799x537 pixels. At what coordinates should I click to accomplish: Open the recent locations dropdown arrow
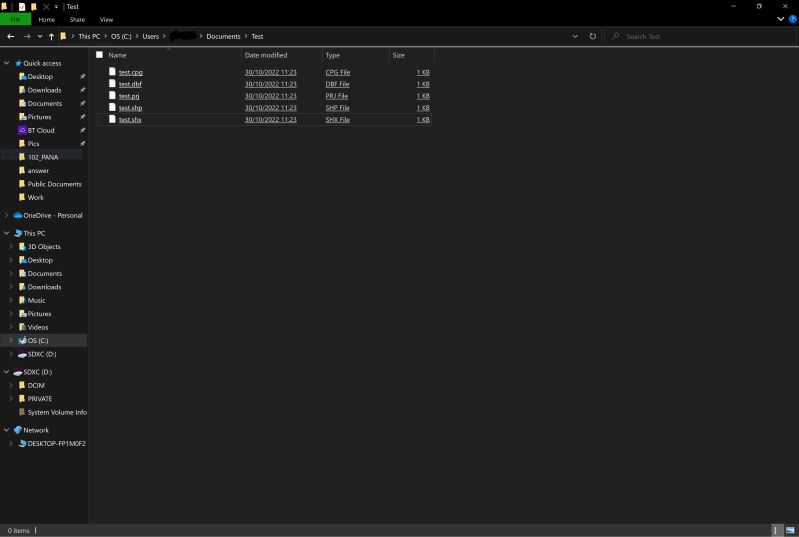tap(40, 37)
